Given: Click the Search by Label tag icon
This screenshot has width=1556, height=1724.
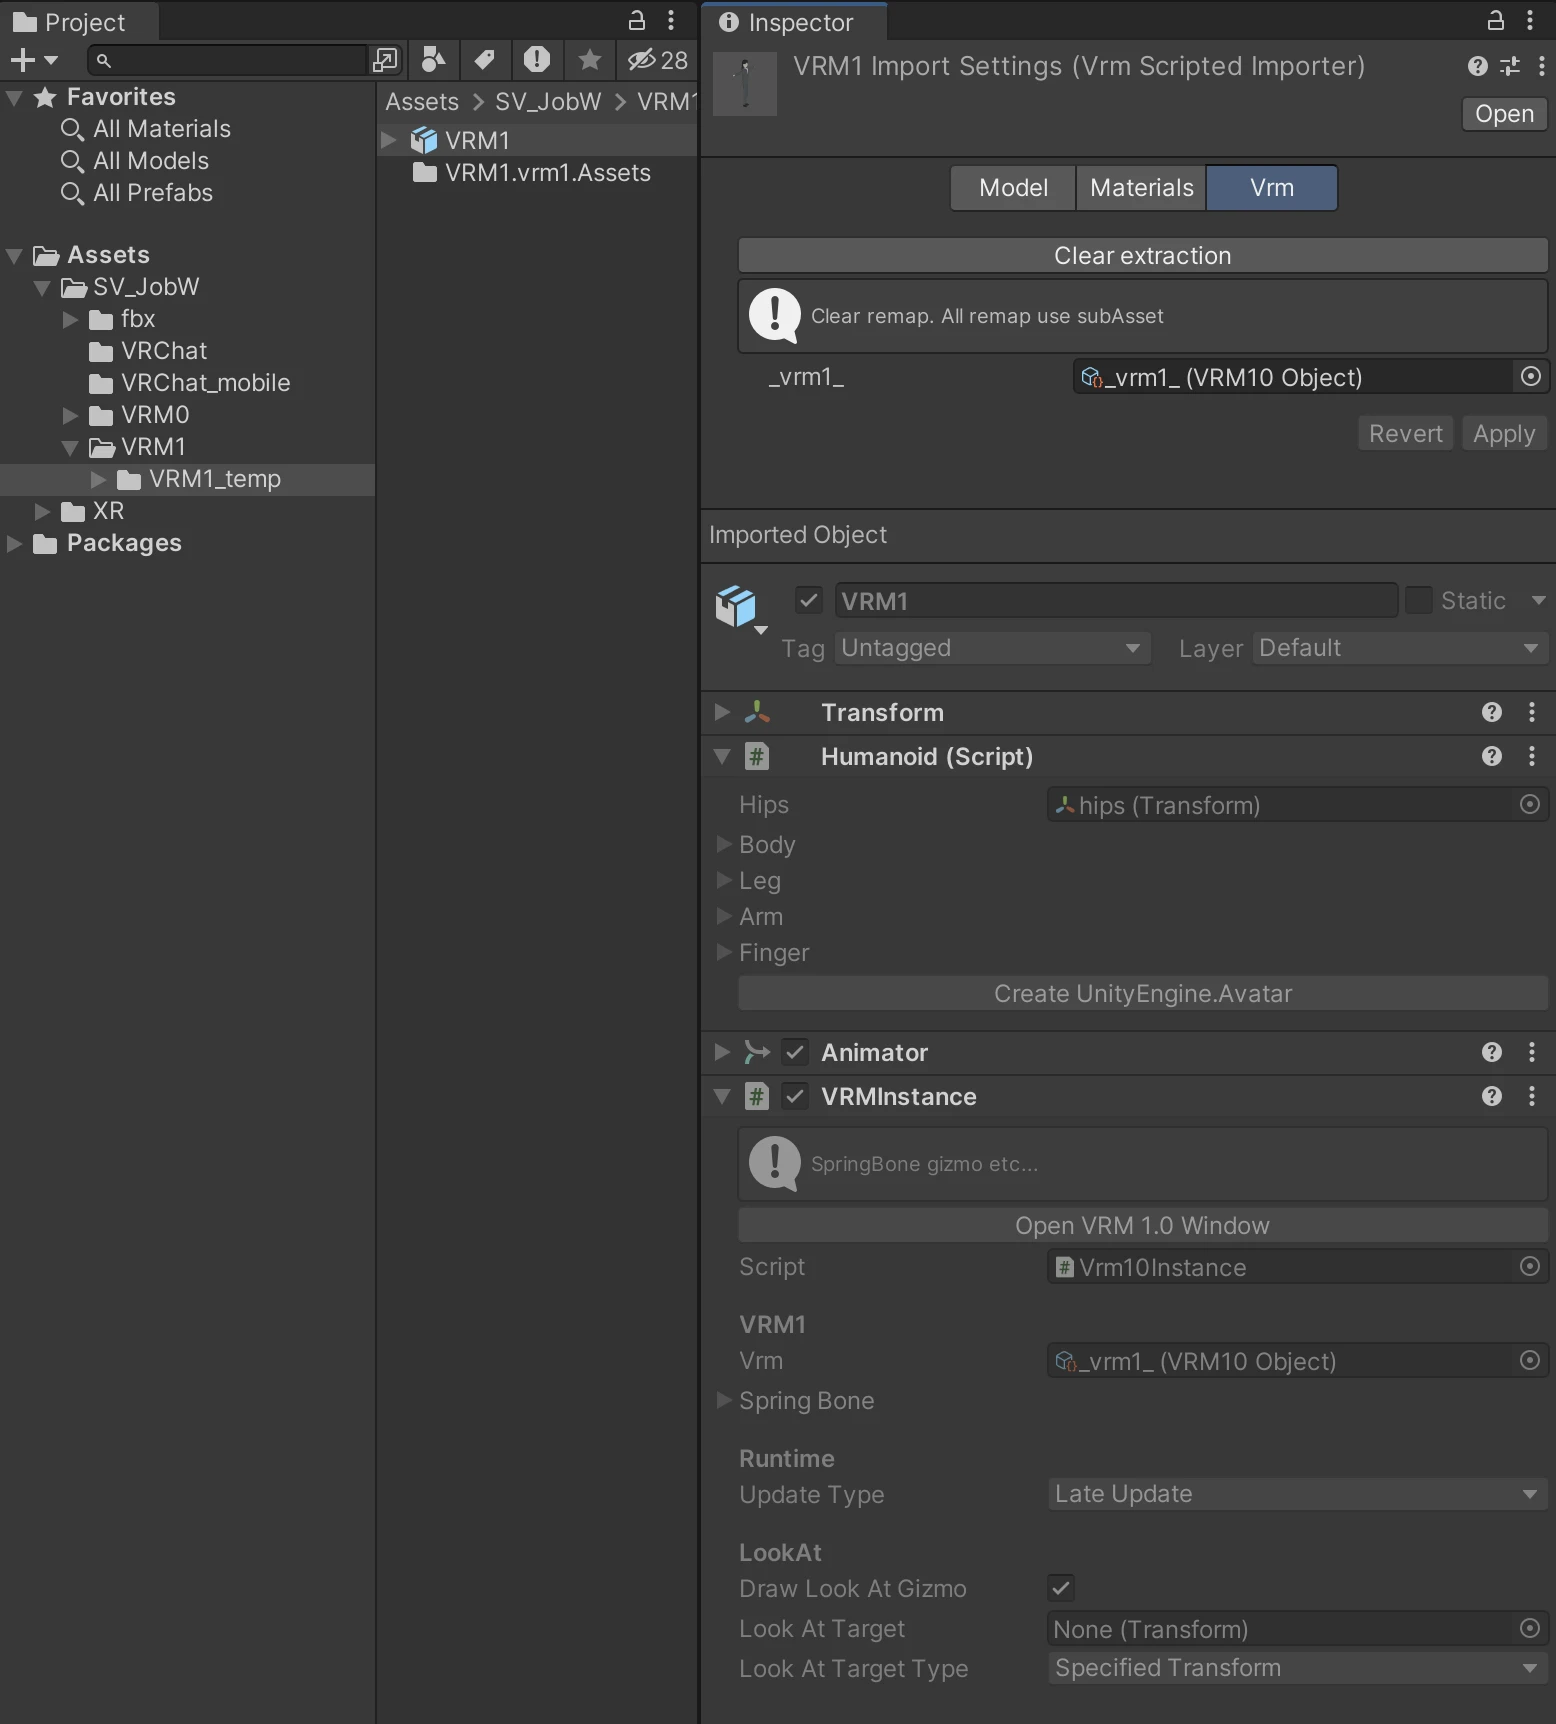Looking at the screenshot, I should 485,60.
